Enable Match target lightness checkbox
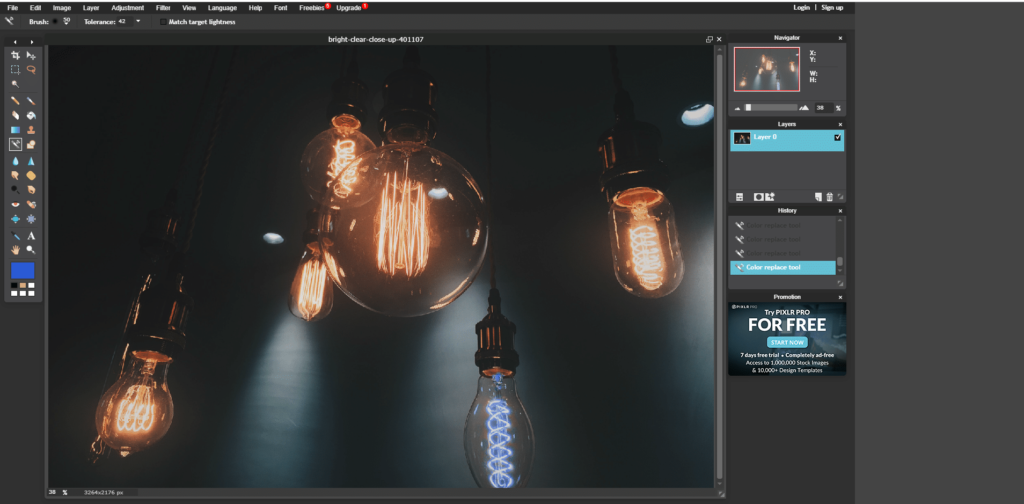Screen dimensions: 1024x504 click(163, 22)
